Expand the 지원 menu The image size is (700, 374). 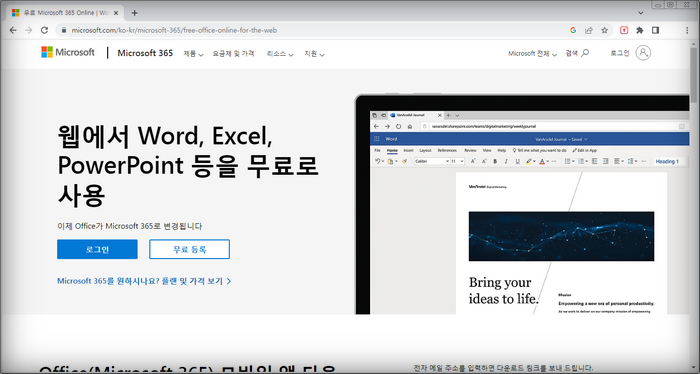tap(314, 54)
